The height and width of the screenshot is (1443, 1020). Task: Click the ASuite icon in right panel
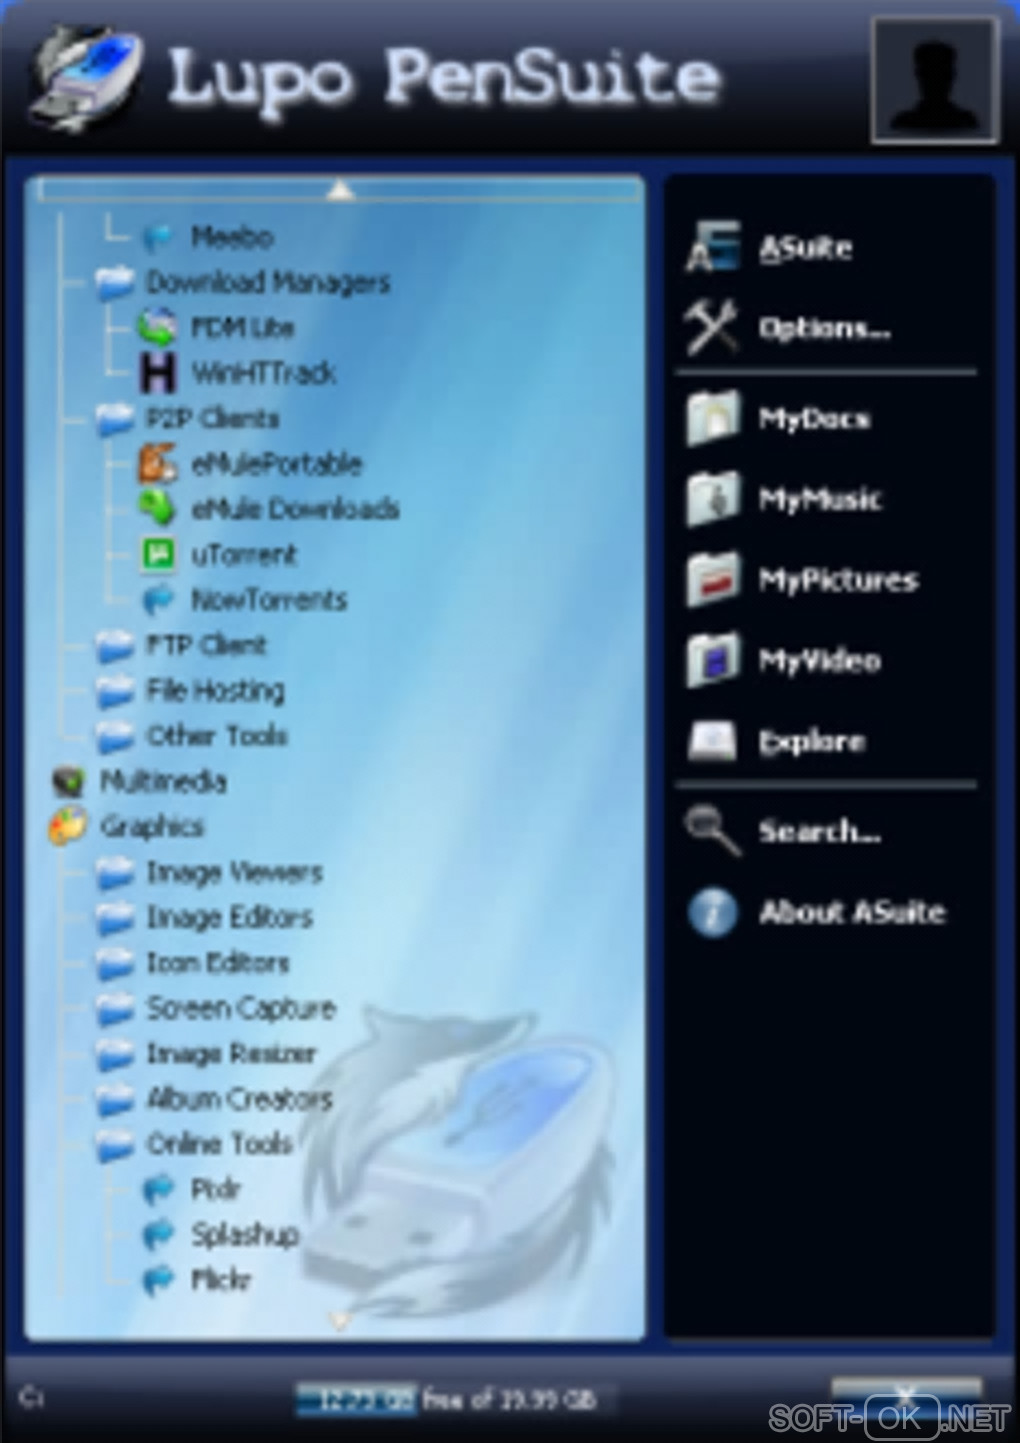coord(713,247)
